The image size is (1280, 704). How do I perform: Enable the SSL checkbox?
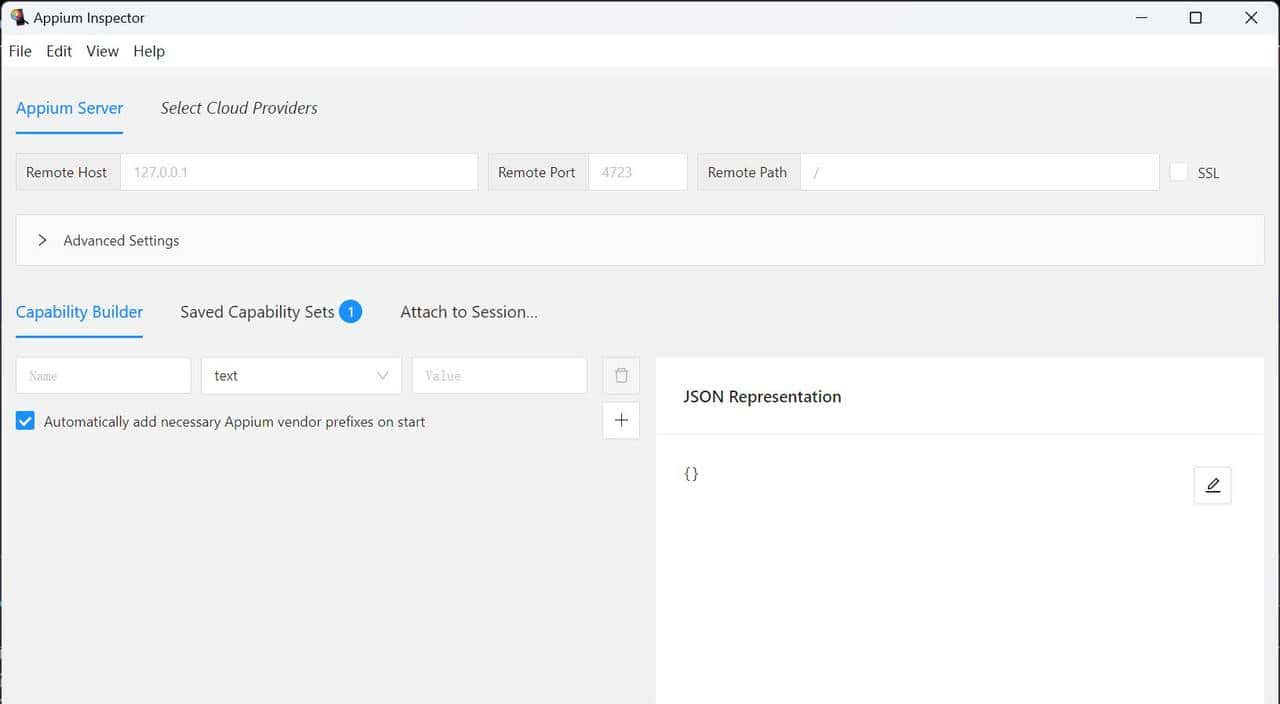(1178, 172)
